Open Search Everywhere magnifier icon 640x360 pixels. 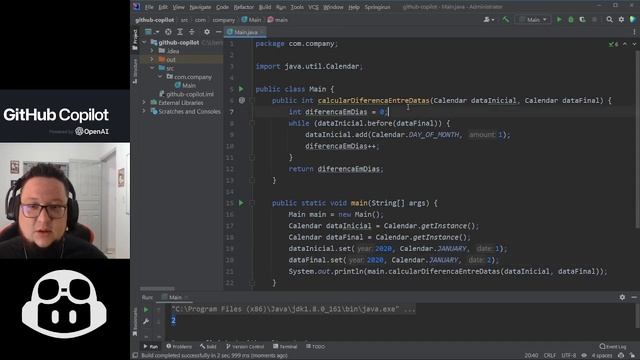[609, 20]
